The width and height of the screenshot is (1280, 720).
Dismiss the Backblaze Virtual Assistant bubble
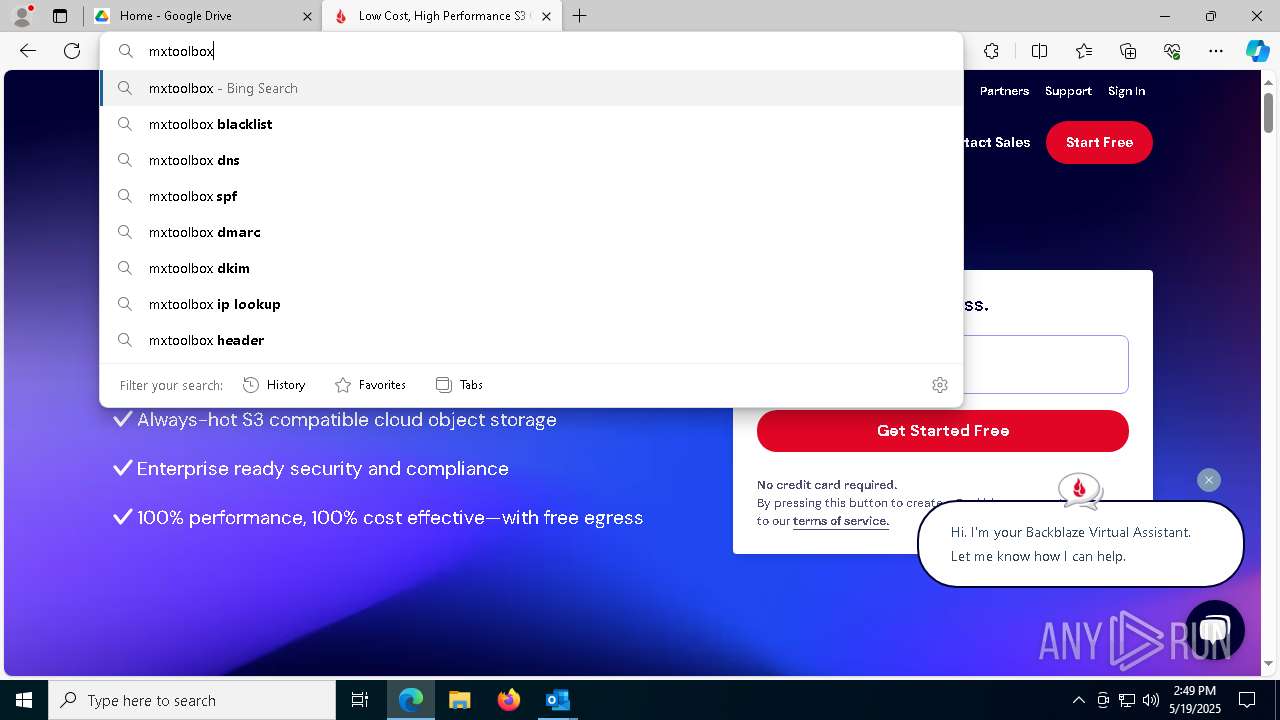pyautogui.click(x=1208, y=480)
